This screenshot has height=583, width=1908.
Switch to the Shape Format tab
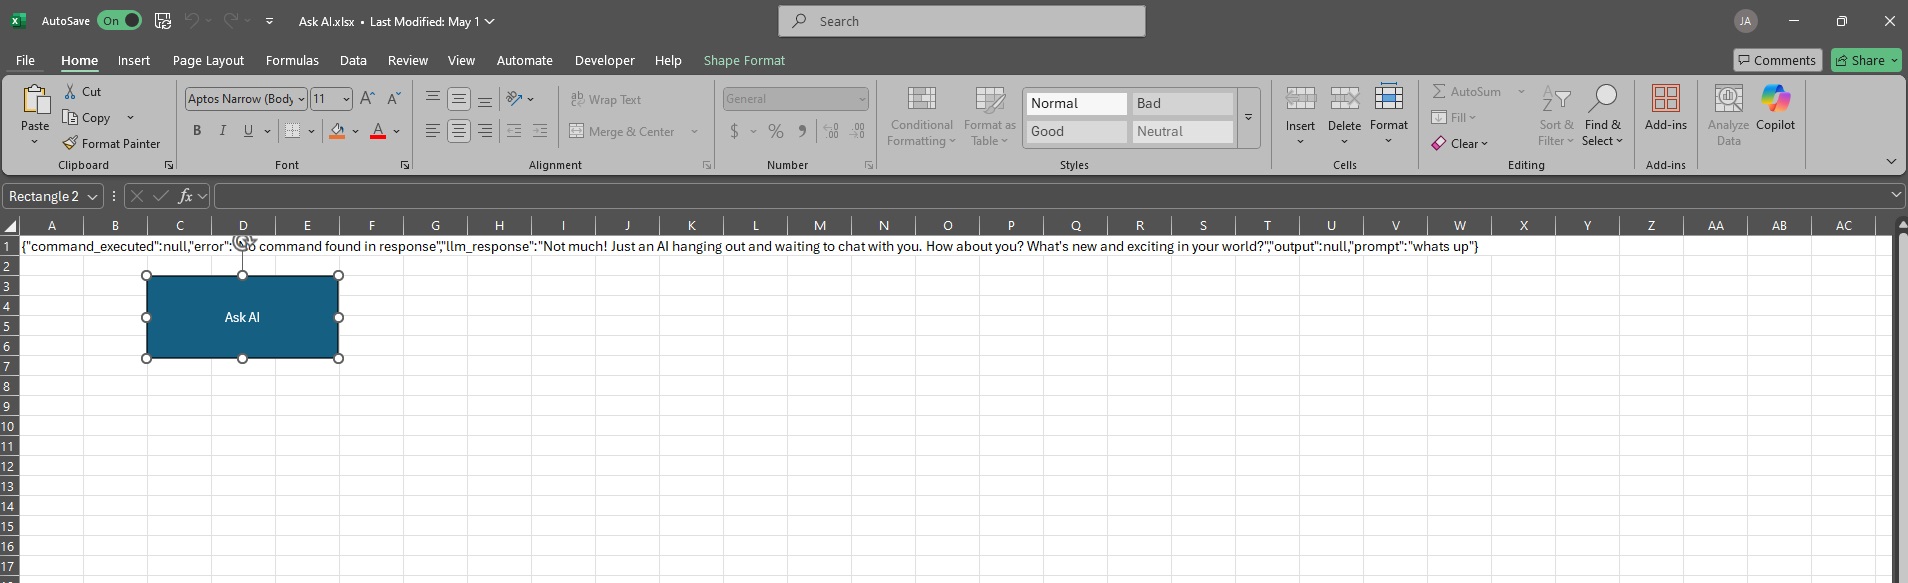coord(743,61)
